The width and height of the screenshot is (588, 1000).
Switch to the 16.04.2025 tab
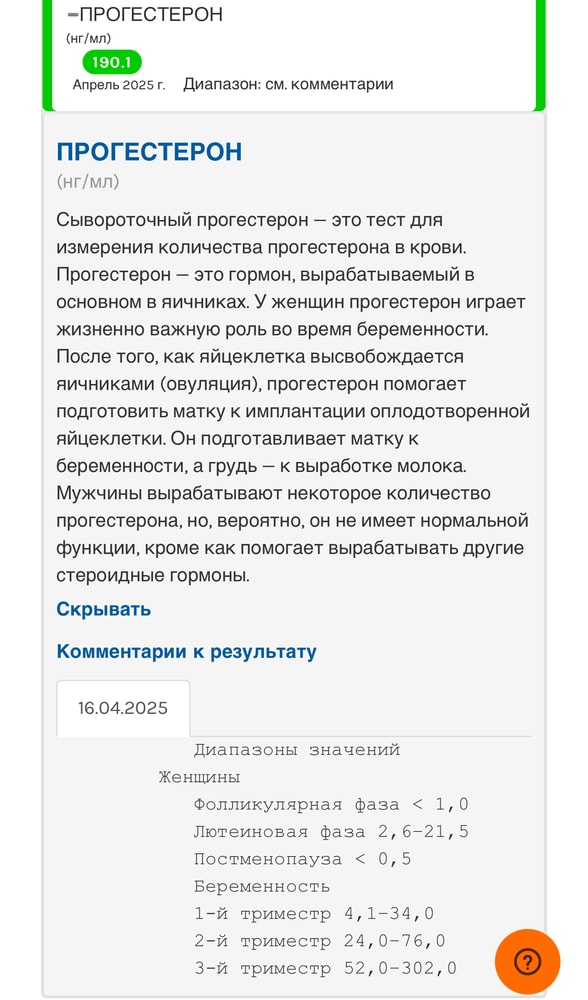(x=123, y=708)
